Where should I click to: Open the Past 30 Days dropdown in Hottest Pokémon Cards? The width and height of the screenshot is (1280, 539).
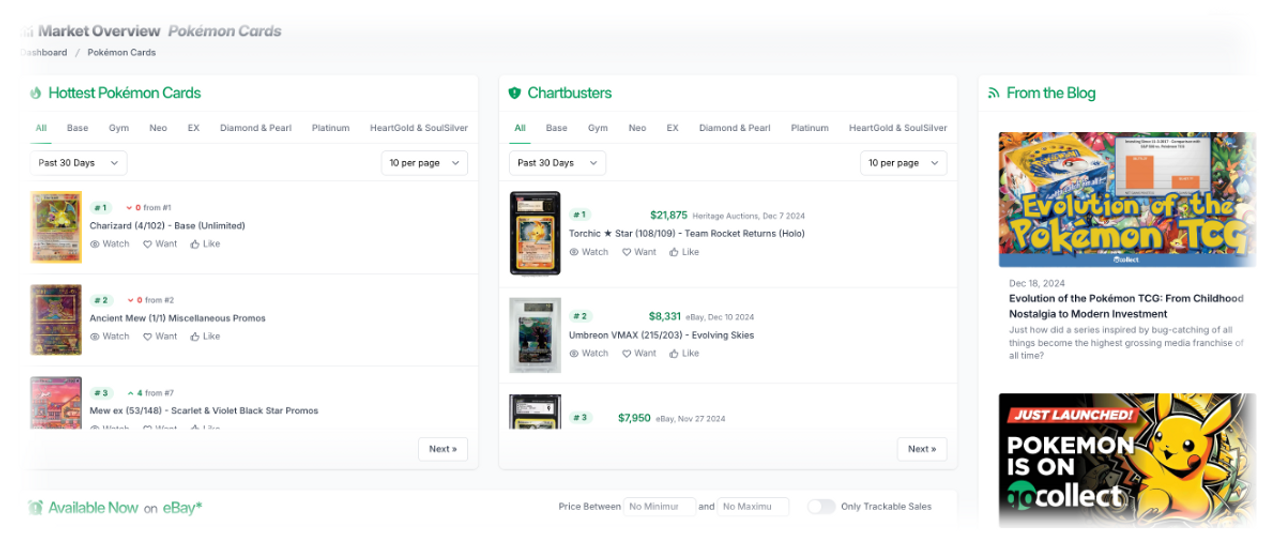[x=79, y=163]
